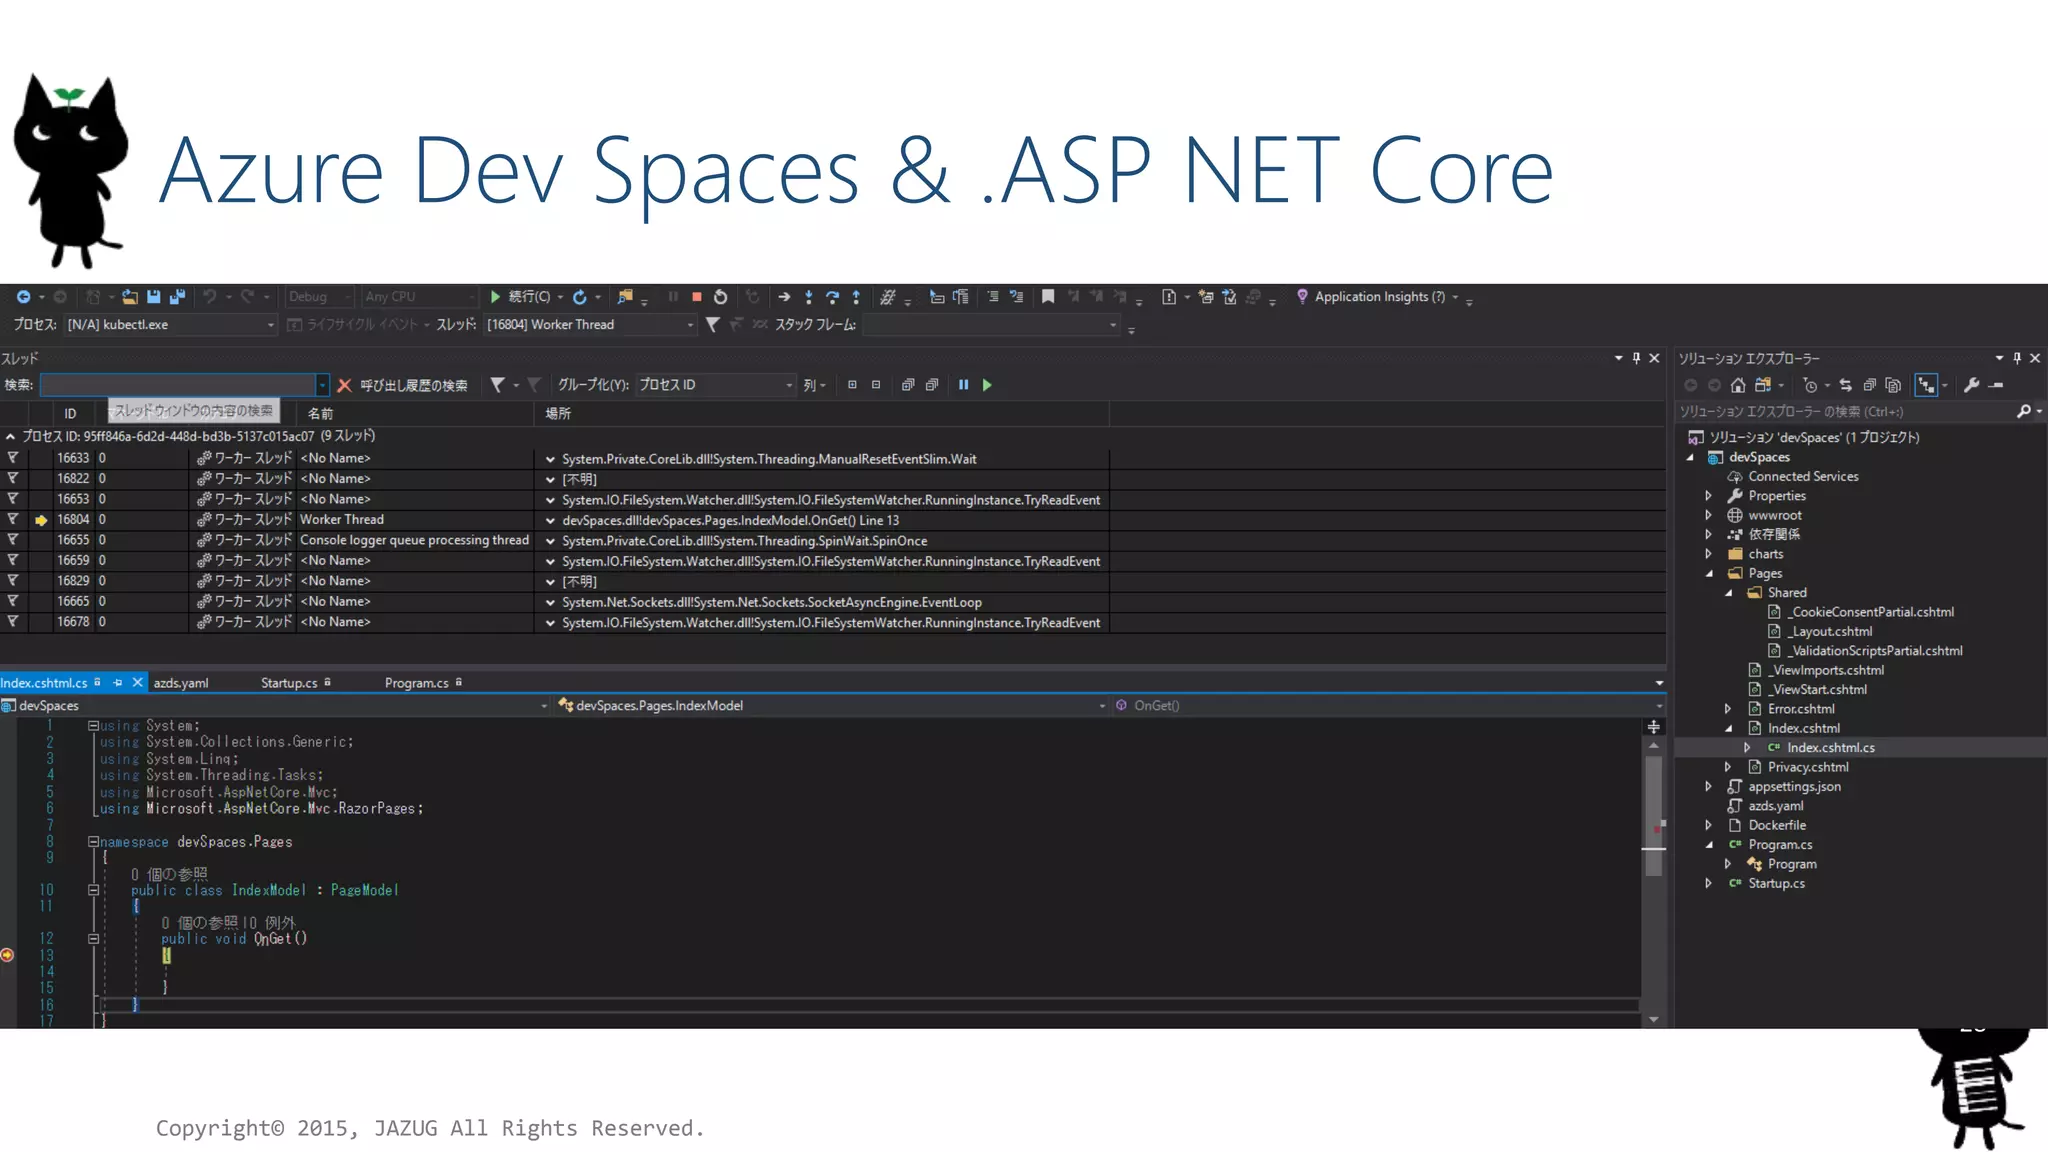Expand location of thread 16804 OnGet call
This screenshot has width=2048, height=1152.
point(550,521)
